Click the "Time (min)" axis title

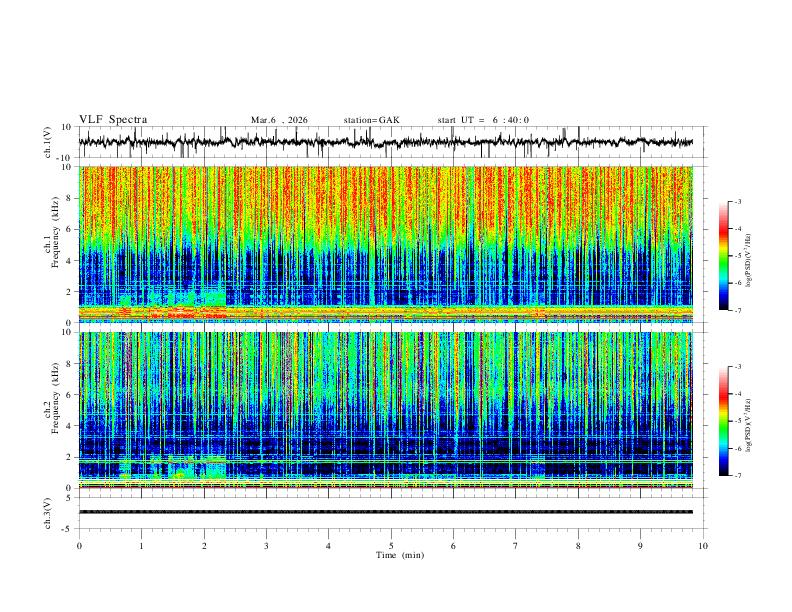[400, 555]
